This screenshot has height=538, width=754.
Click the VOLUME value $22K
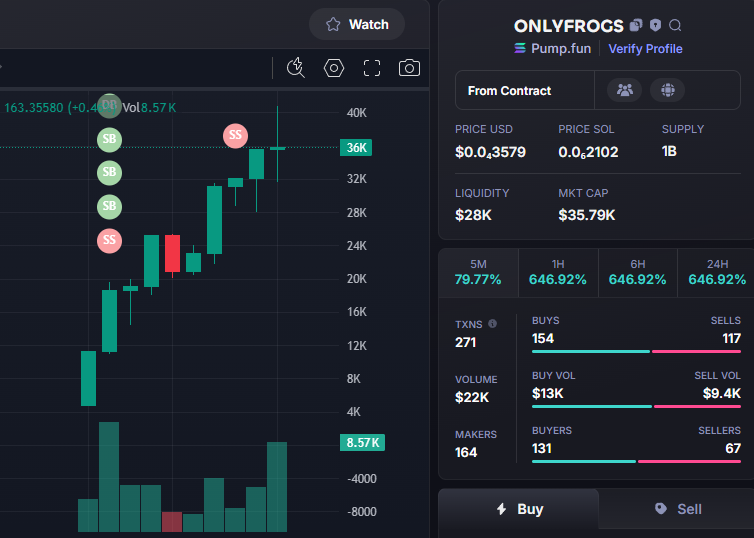tap(472, 398)
